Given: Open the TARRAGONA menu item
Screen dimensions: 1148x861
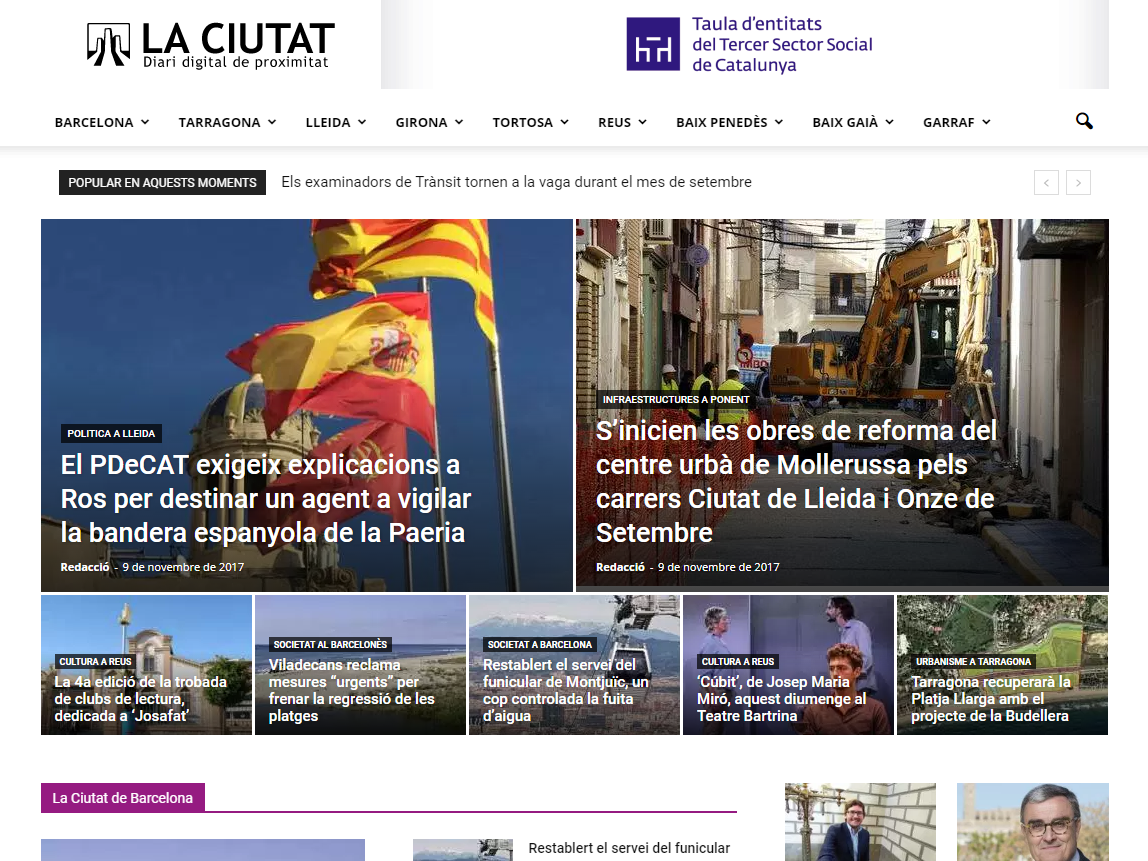Looking at the screenshot, I should [x=220, y=122].
